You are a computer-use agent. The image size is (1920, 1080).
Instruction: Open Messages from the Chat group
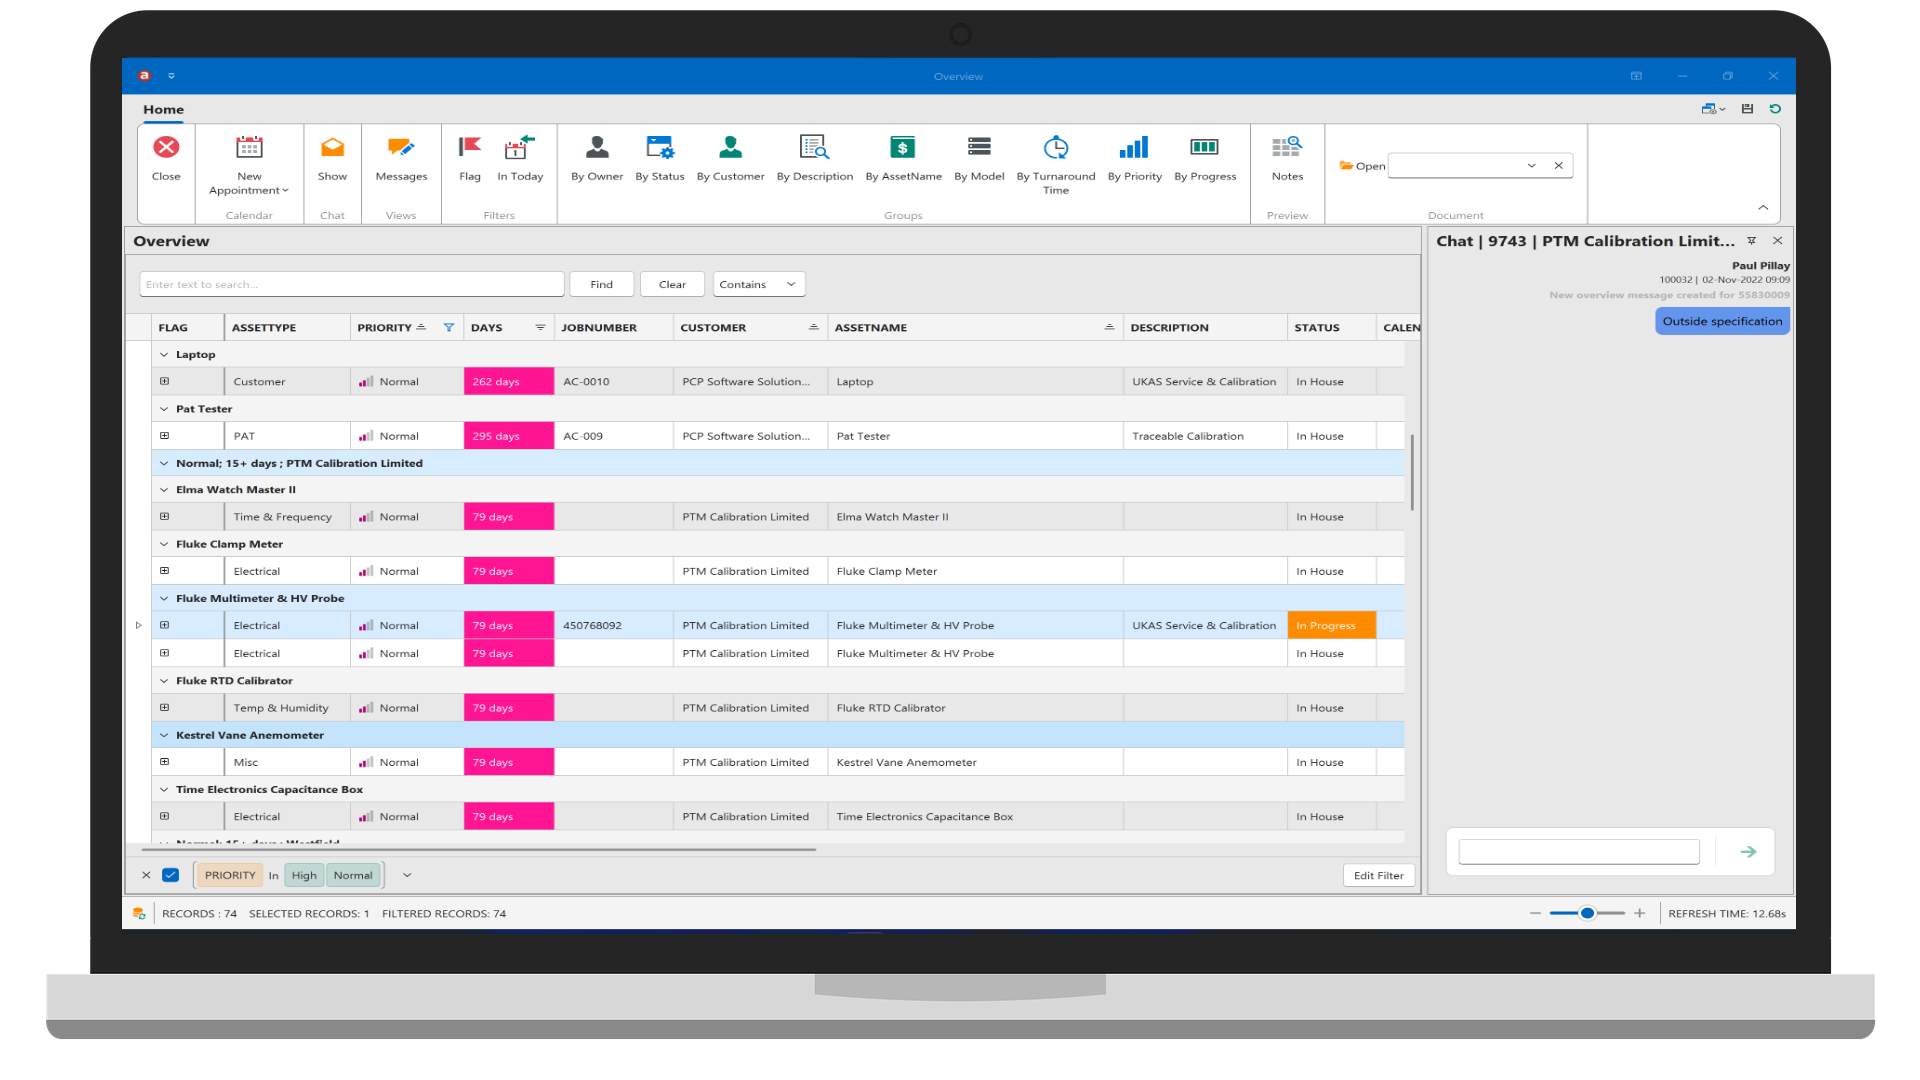(400, 160)
